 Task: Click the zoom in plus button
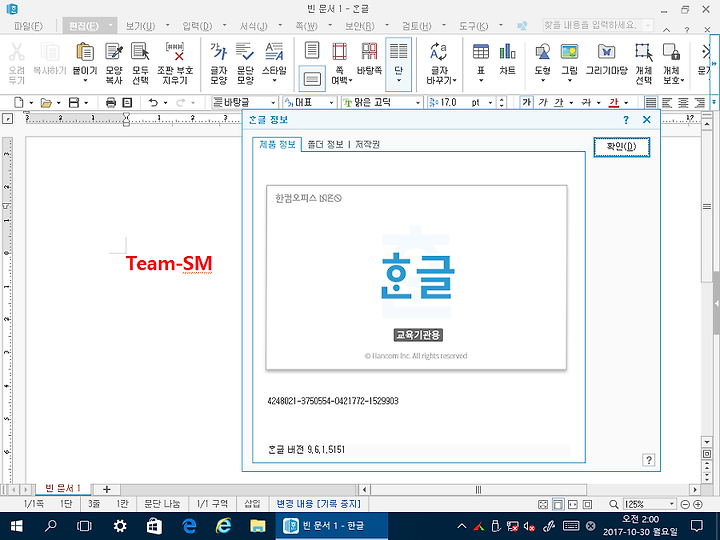698,504
